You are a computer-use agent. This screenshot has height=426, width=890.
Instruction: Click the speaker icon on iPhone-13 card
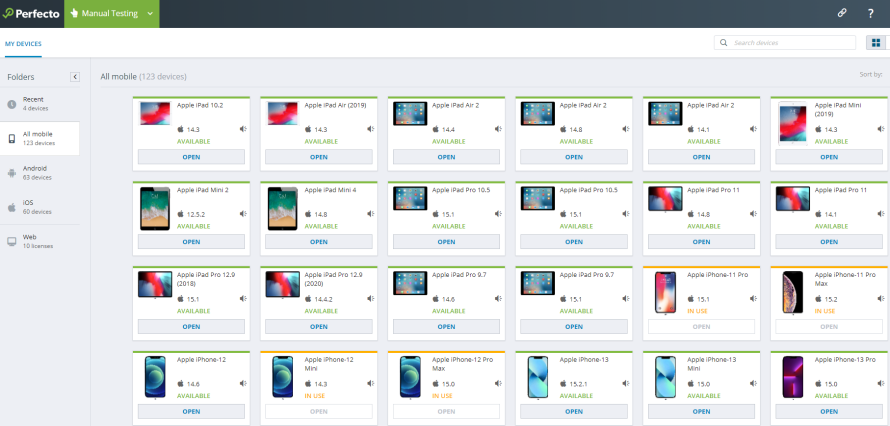click(x=625, y=383)
